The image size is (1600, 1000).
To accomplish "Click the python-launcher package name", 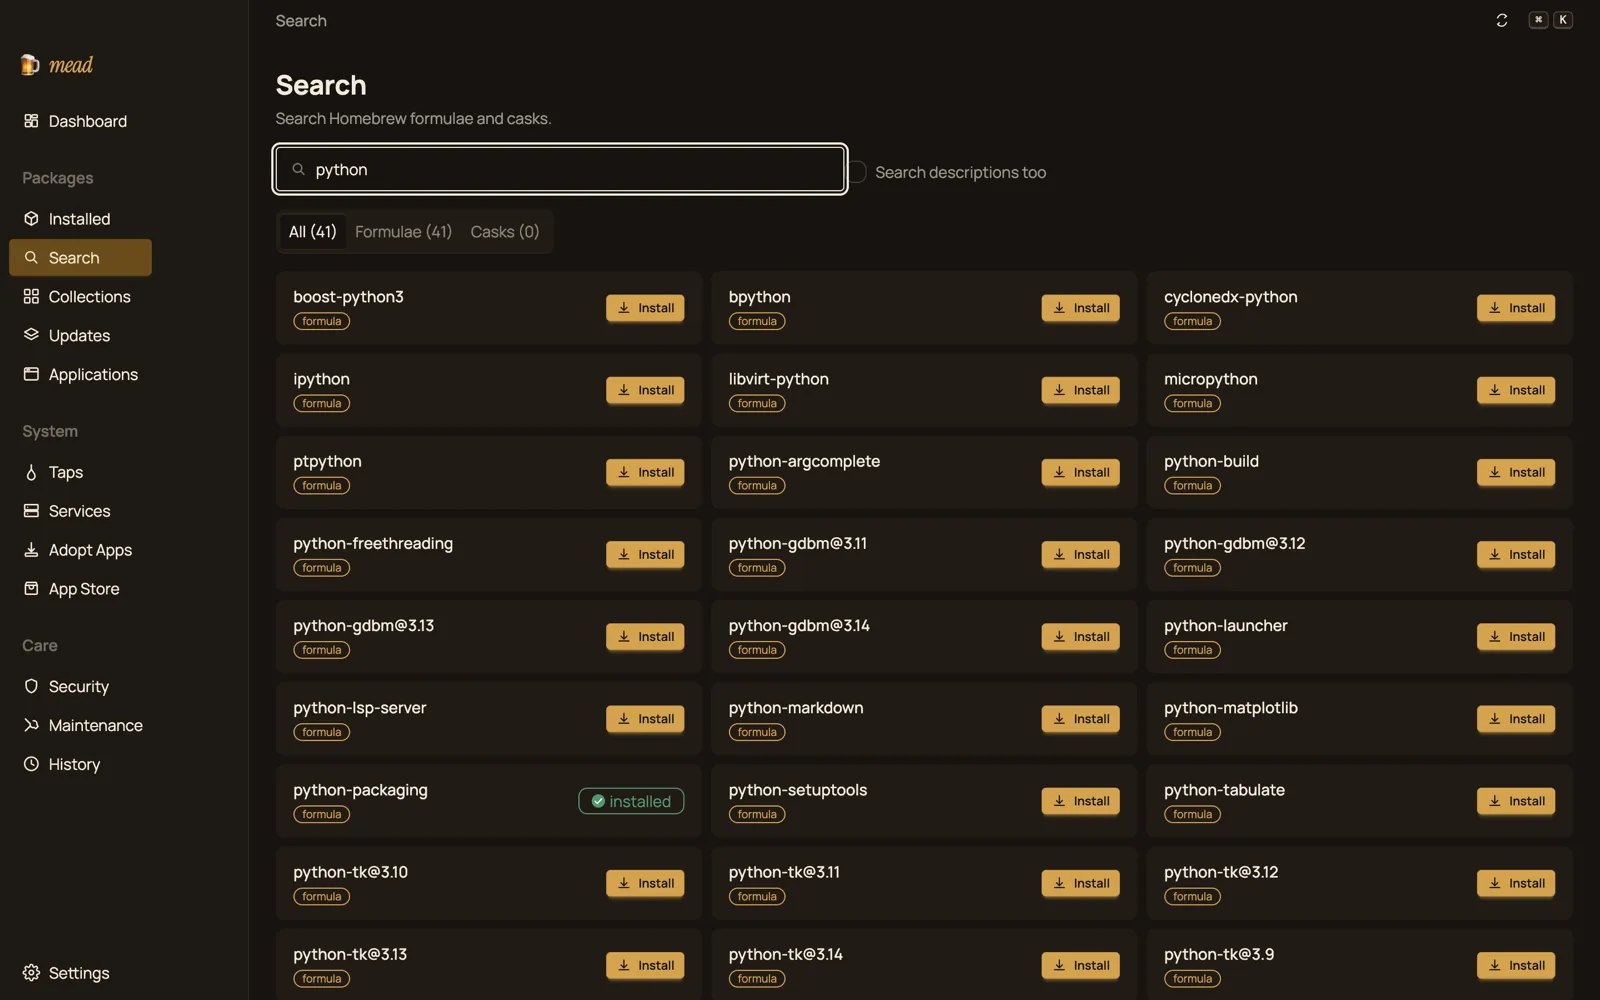I will point(1225,626).
